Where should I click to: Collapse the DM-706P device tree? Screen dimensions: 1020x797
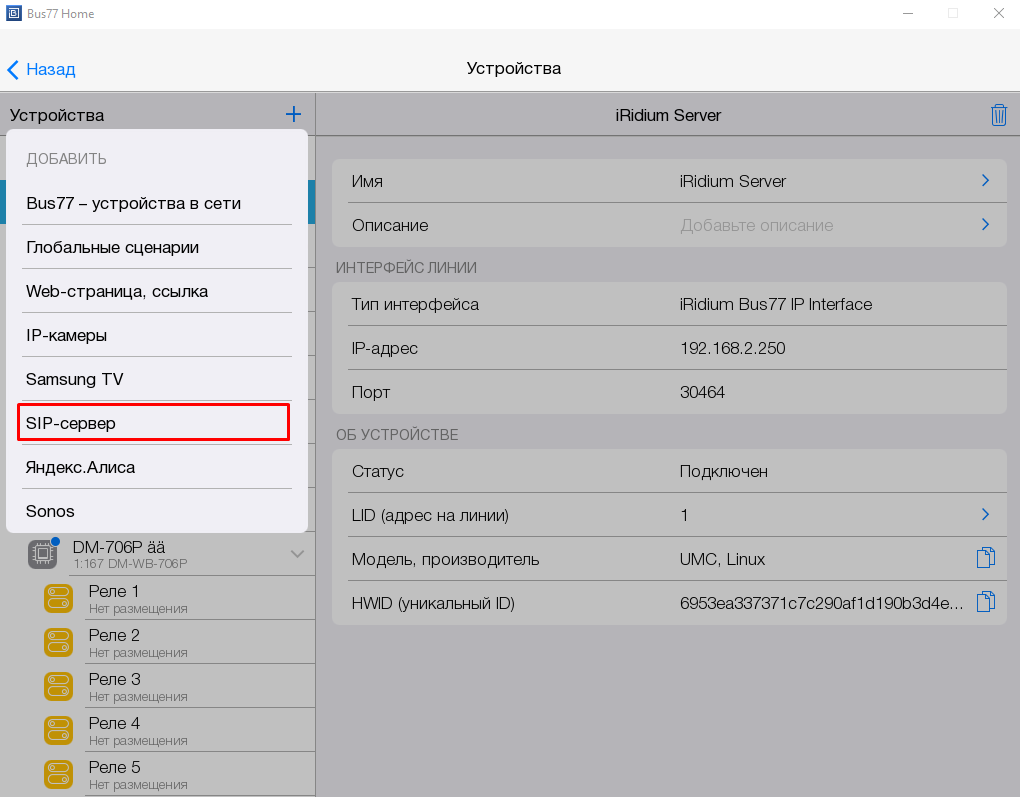[297, 554]
